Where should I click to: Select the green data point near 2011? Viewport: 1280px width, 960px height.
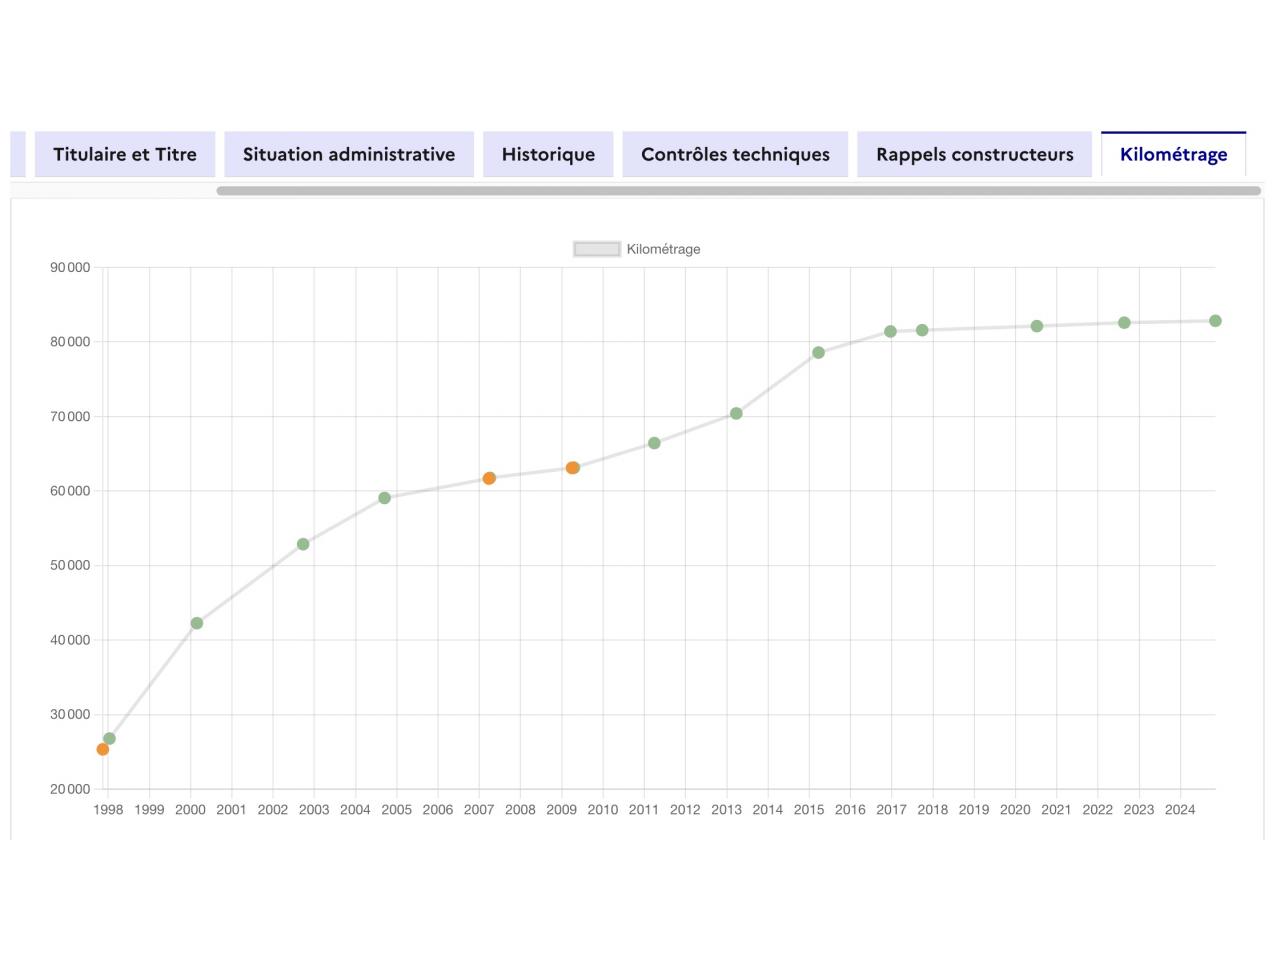(654, 443)
